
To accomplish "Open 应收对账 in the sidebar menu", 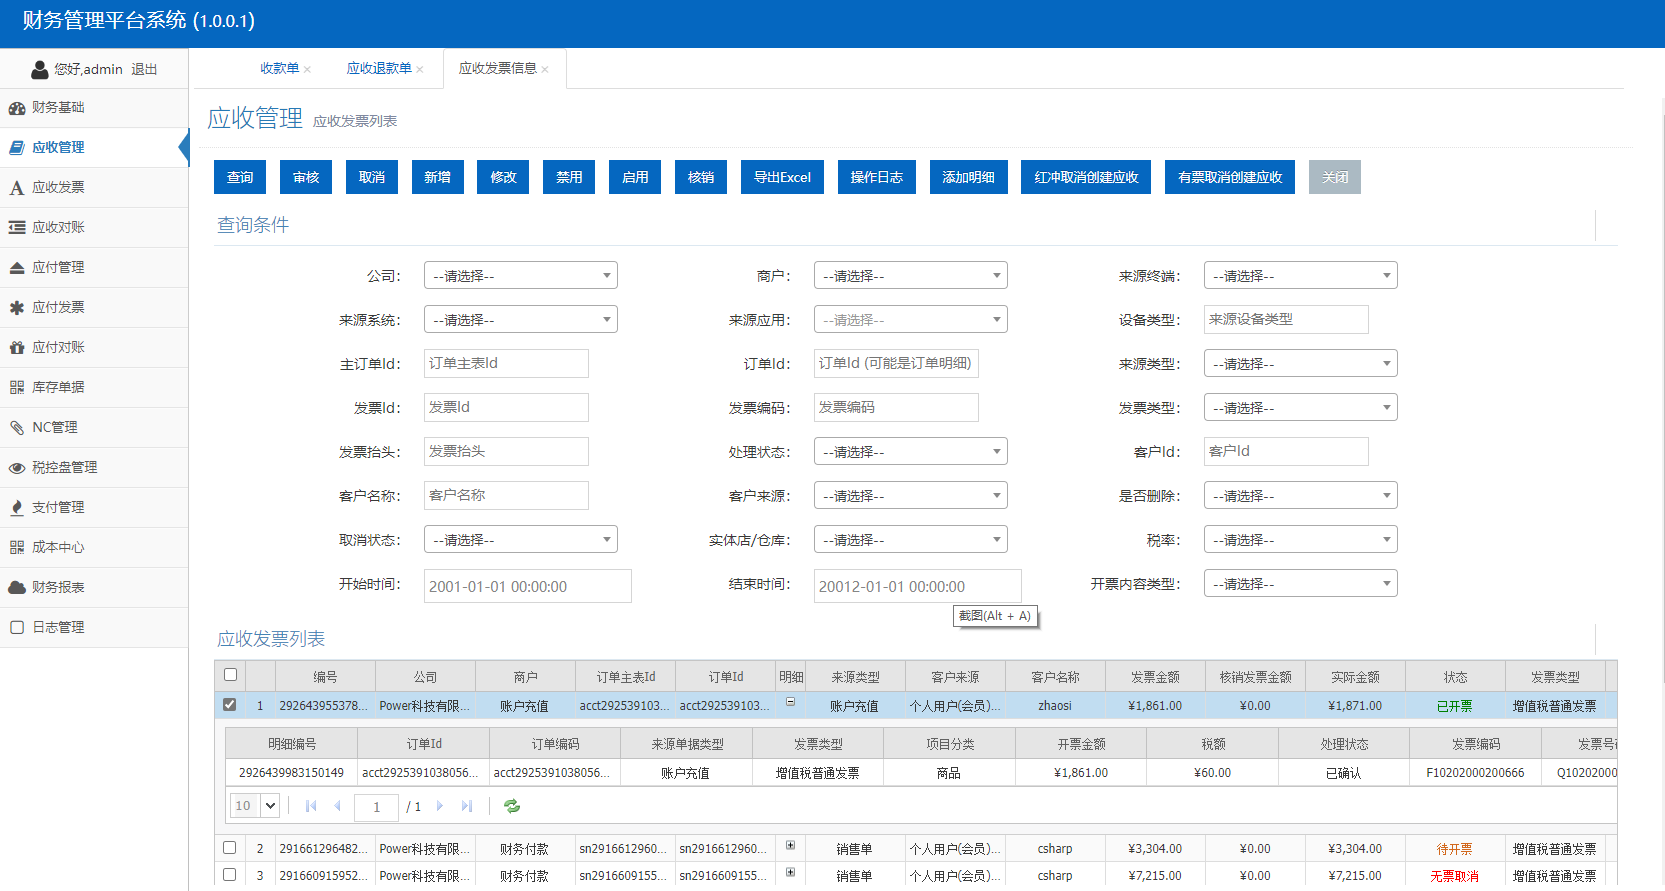I will (x=58, y=228).
